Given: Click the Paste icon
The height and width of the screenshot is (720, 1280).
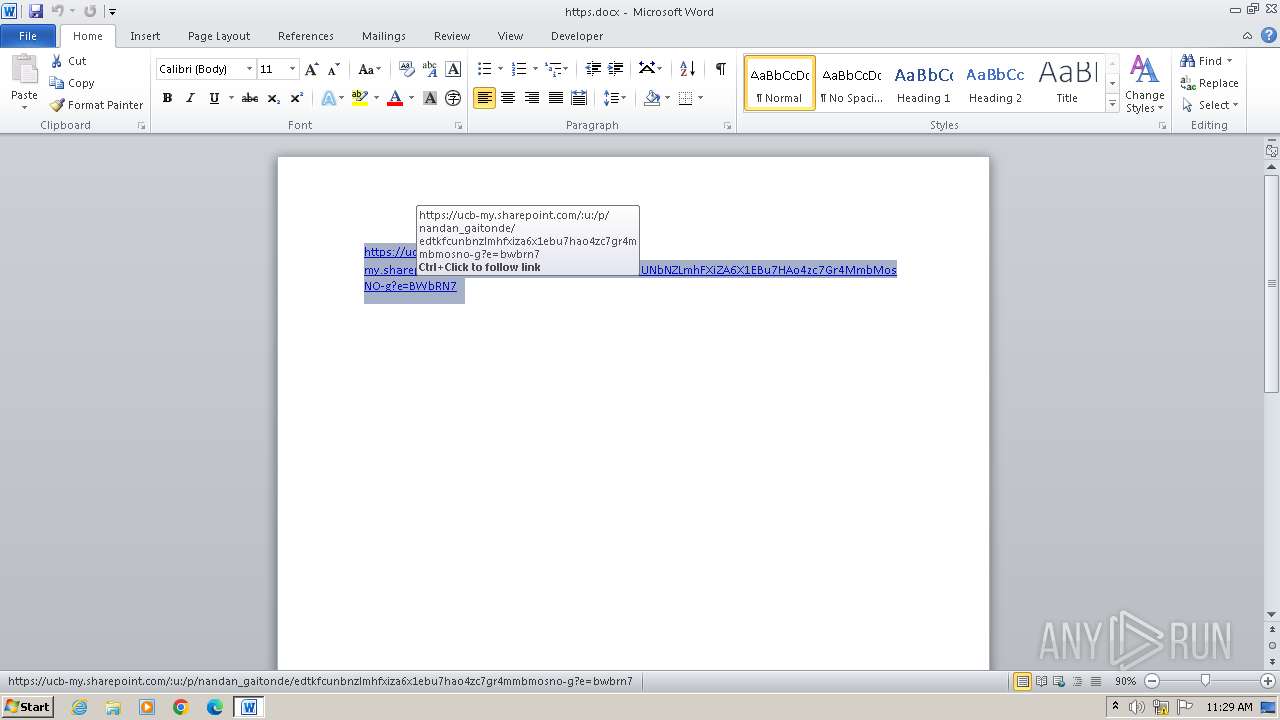Looking at the screenshot, I should click(x=24, y=72).
